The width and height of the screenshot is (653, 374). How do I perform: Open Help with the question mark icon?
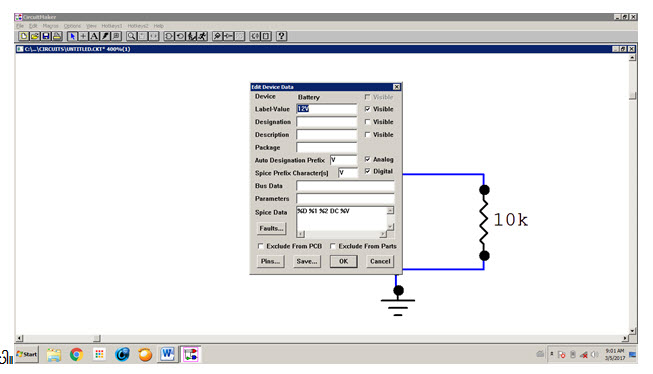pos(282,36)
